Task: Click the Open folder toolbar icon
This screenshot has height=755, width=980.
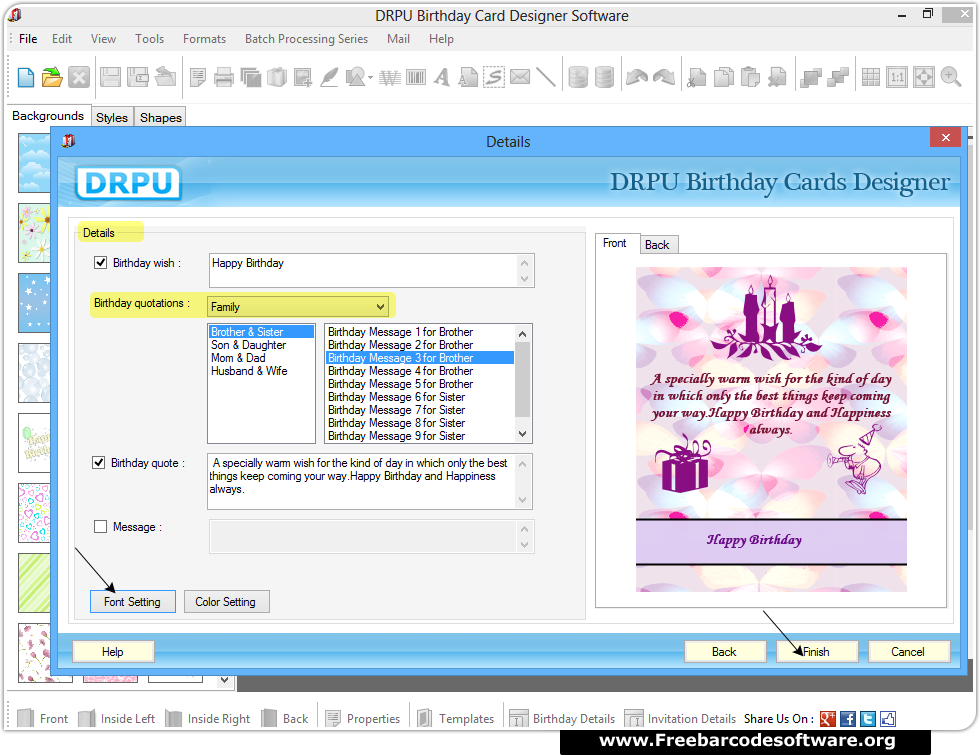Action: pos(52,78)
